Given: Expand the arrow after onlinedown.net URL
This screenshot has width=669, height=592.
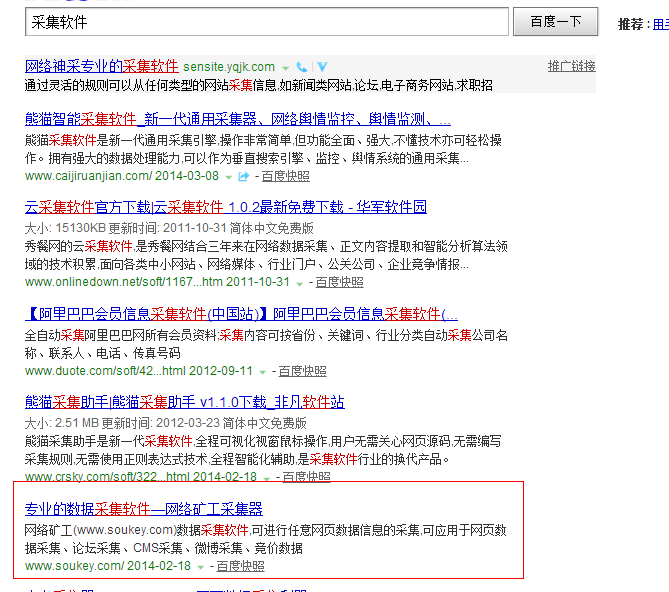Looking at the screenshot, I should (x=300, y=283).
